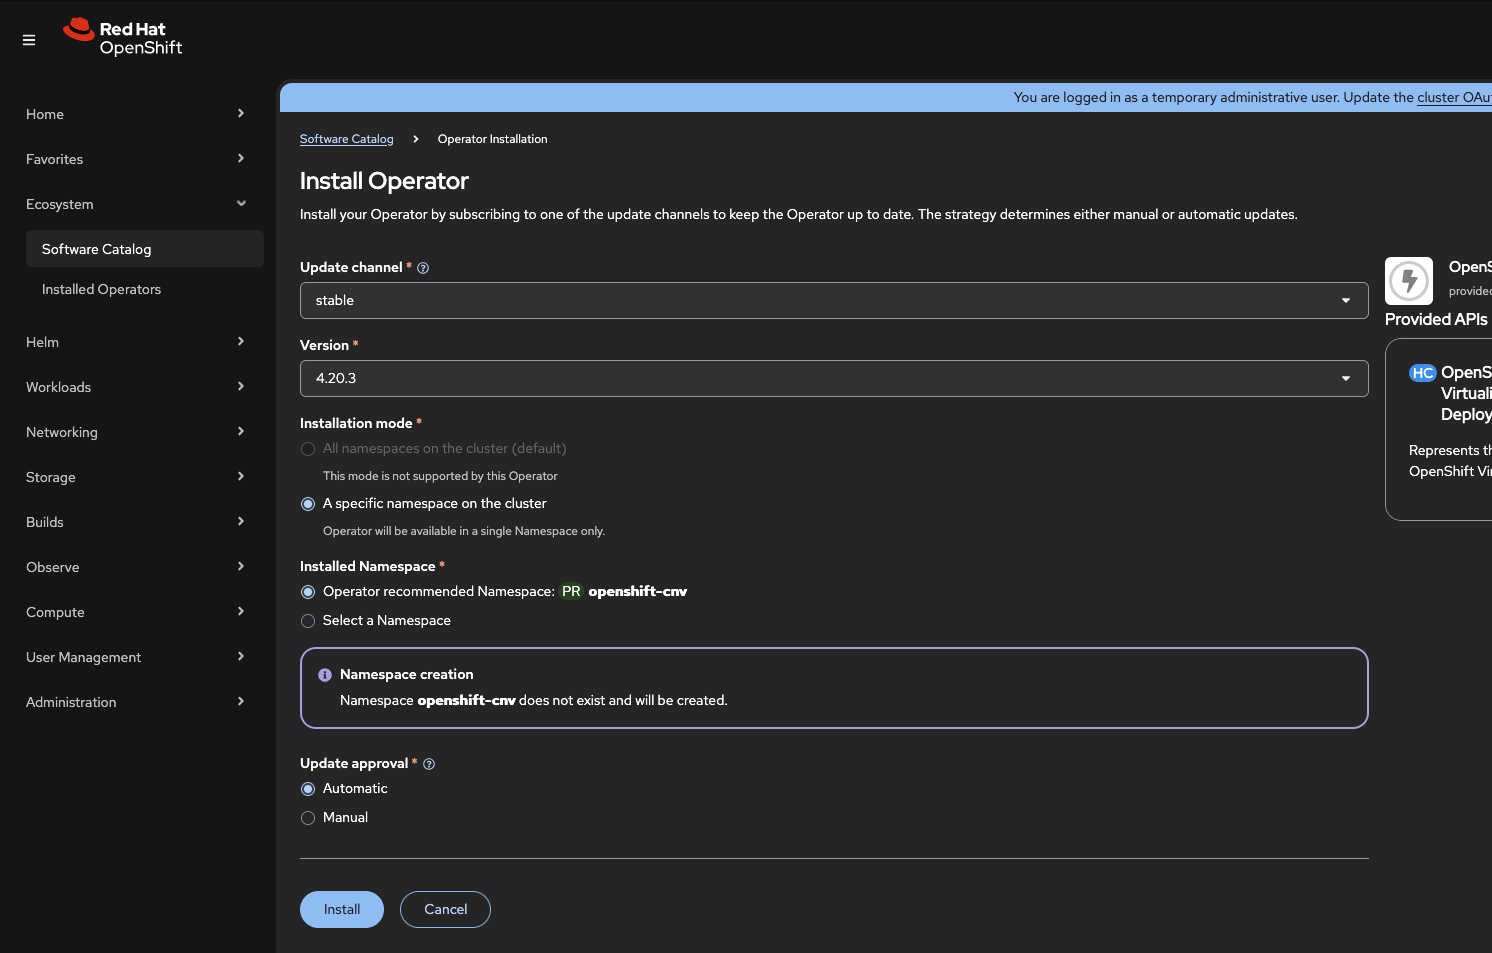Click the Cancel button
The image size is (1492, 953).
pos(445,909)
